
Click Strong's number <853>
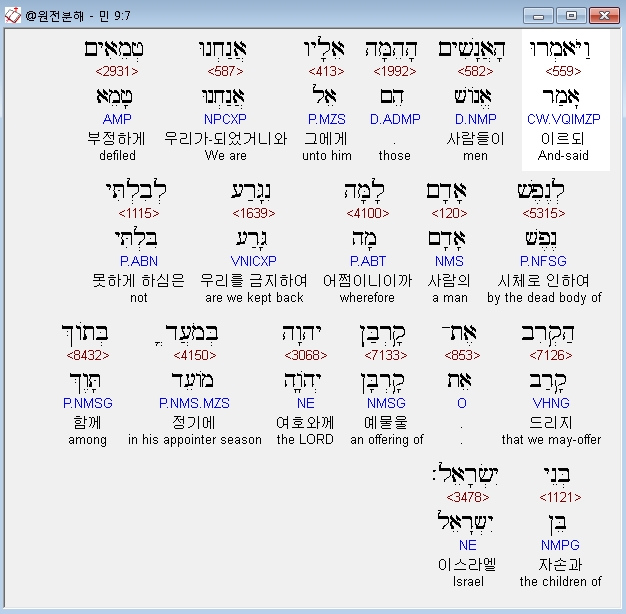[x=462, y=355]
